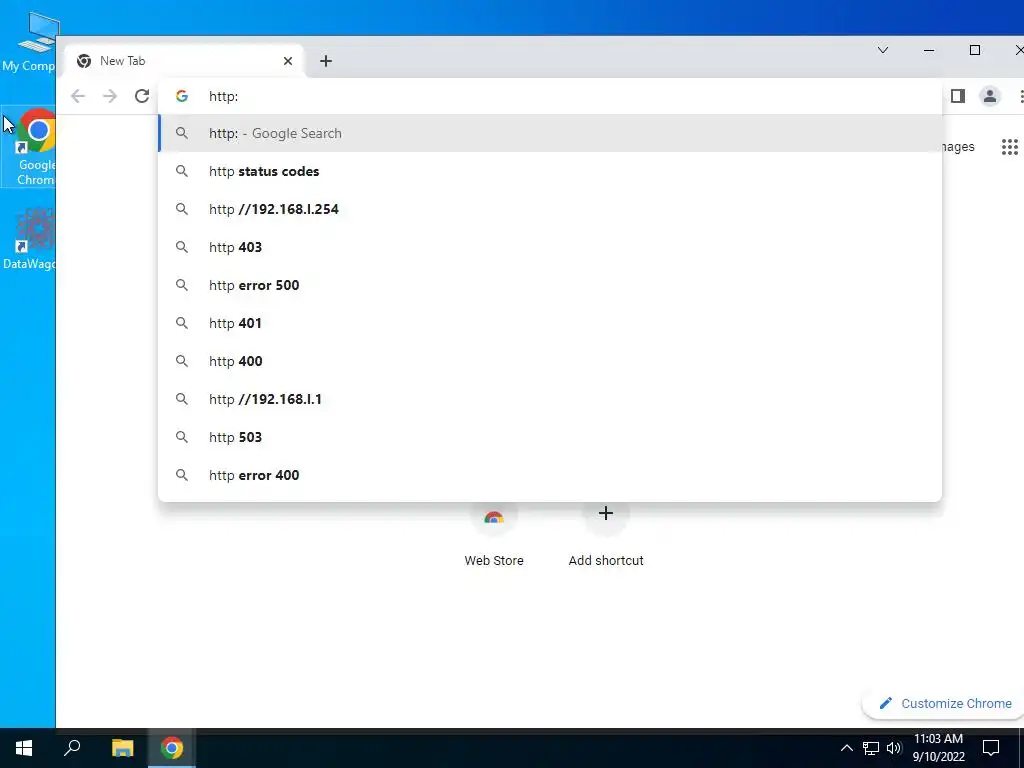1024x768 pixels.
Task: Click the volume speaker tray icon
Action: click(894, 748)
